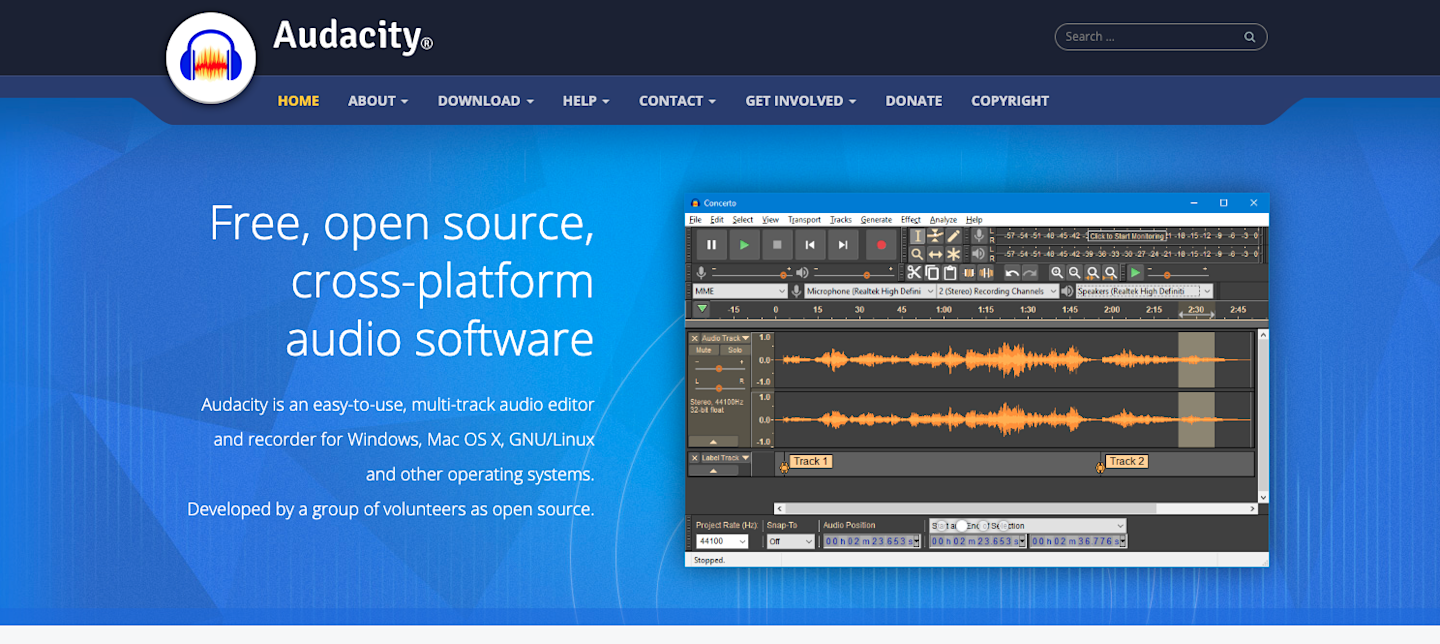
Task: Go to the HOME page link
Action: (x=298, y=101)
